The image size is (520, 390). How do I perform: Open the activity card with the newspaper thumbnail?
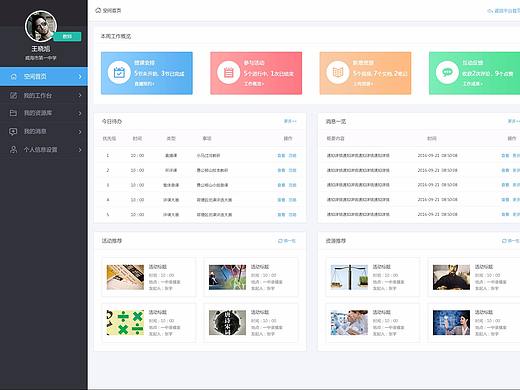[149, 277]
